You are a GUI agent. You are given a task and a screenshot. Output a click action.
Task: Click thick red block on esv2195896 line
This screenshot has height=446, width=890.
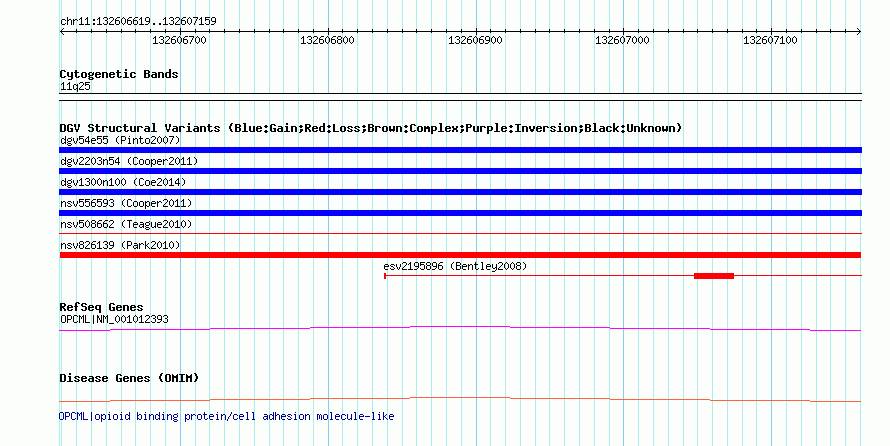pyautogui.click(x=714, y=276)
